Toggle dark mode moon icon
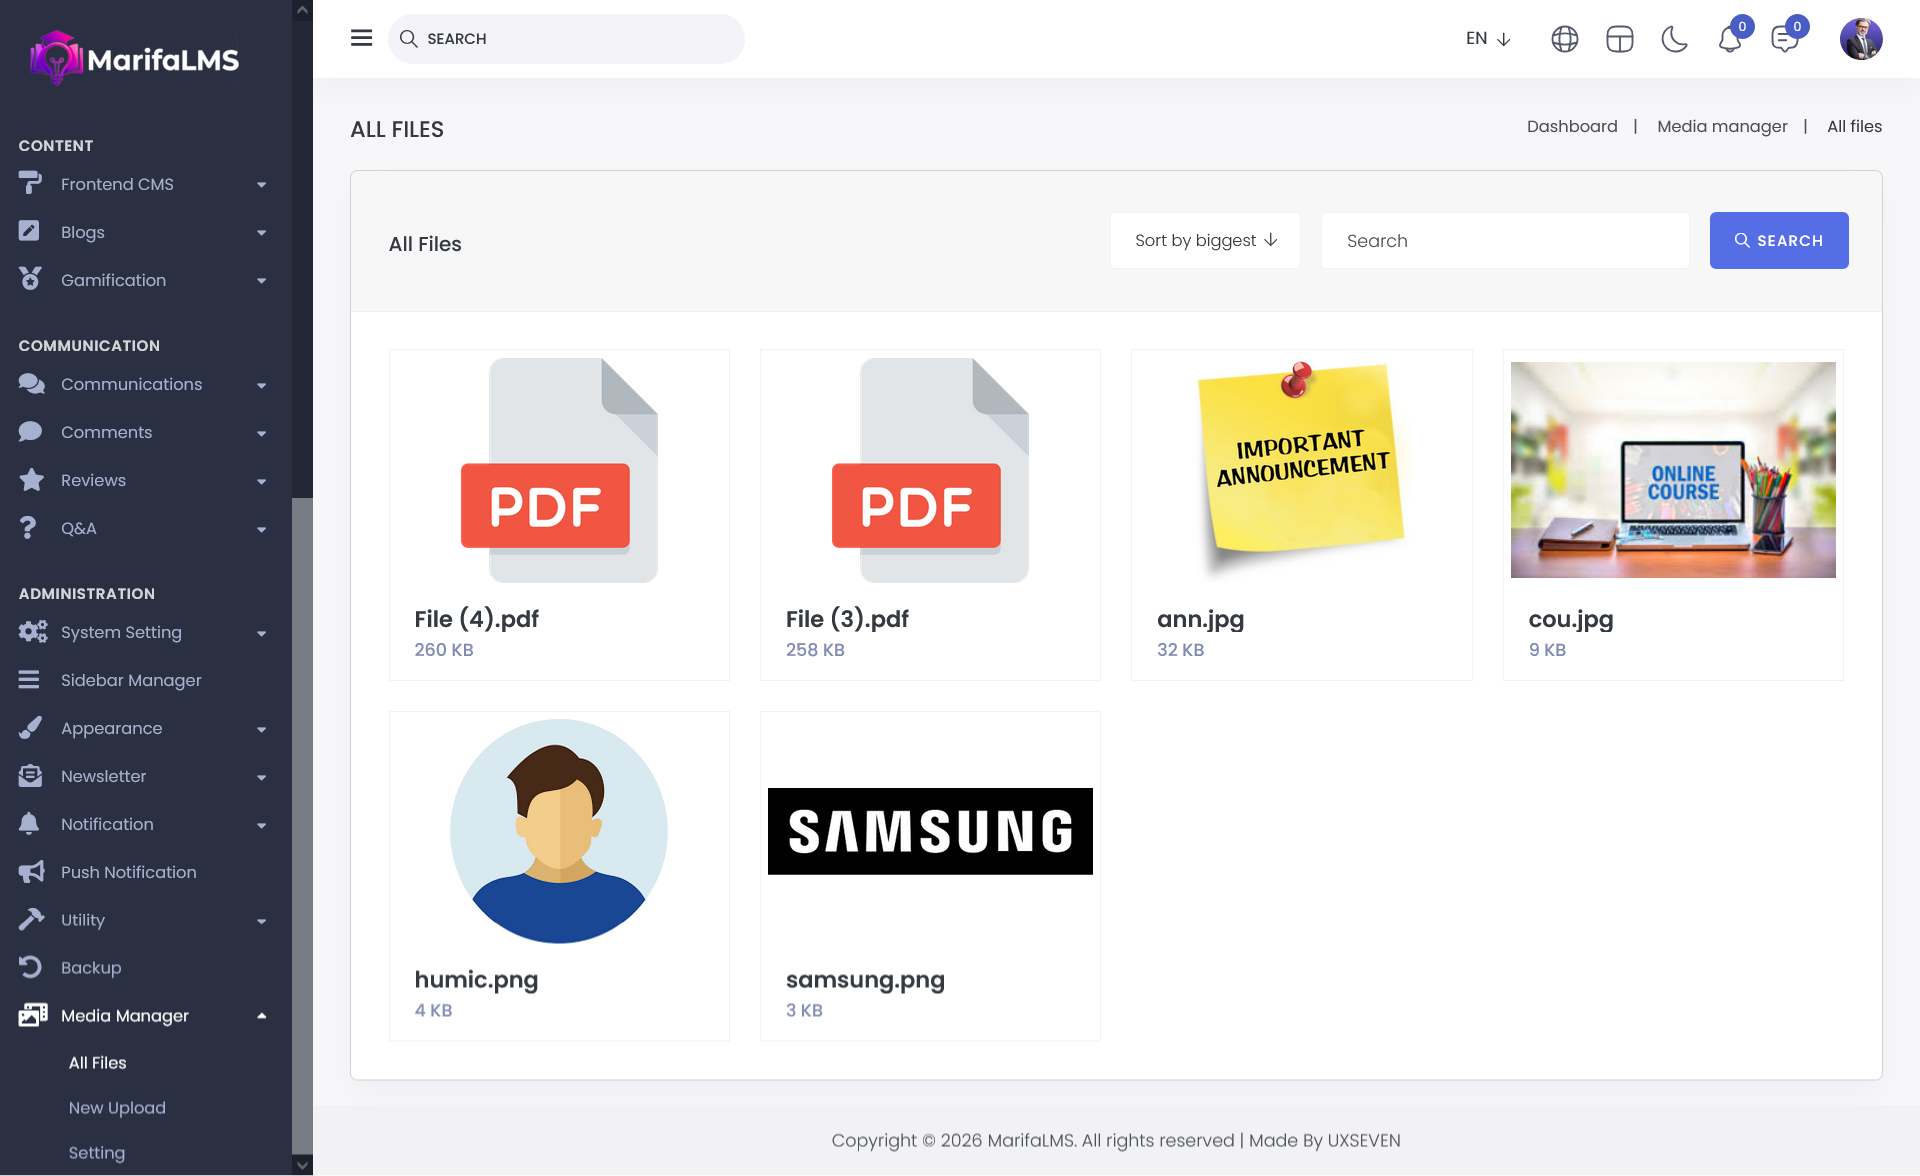Image resolution: width=1920 pixels, height=1176 pixels. (1674, 39)
